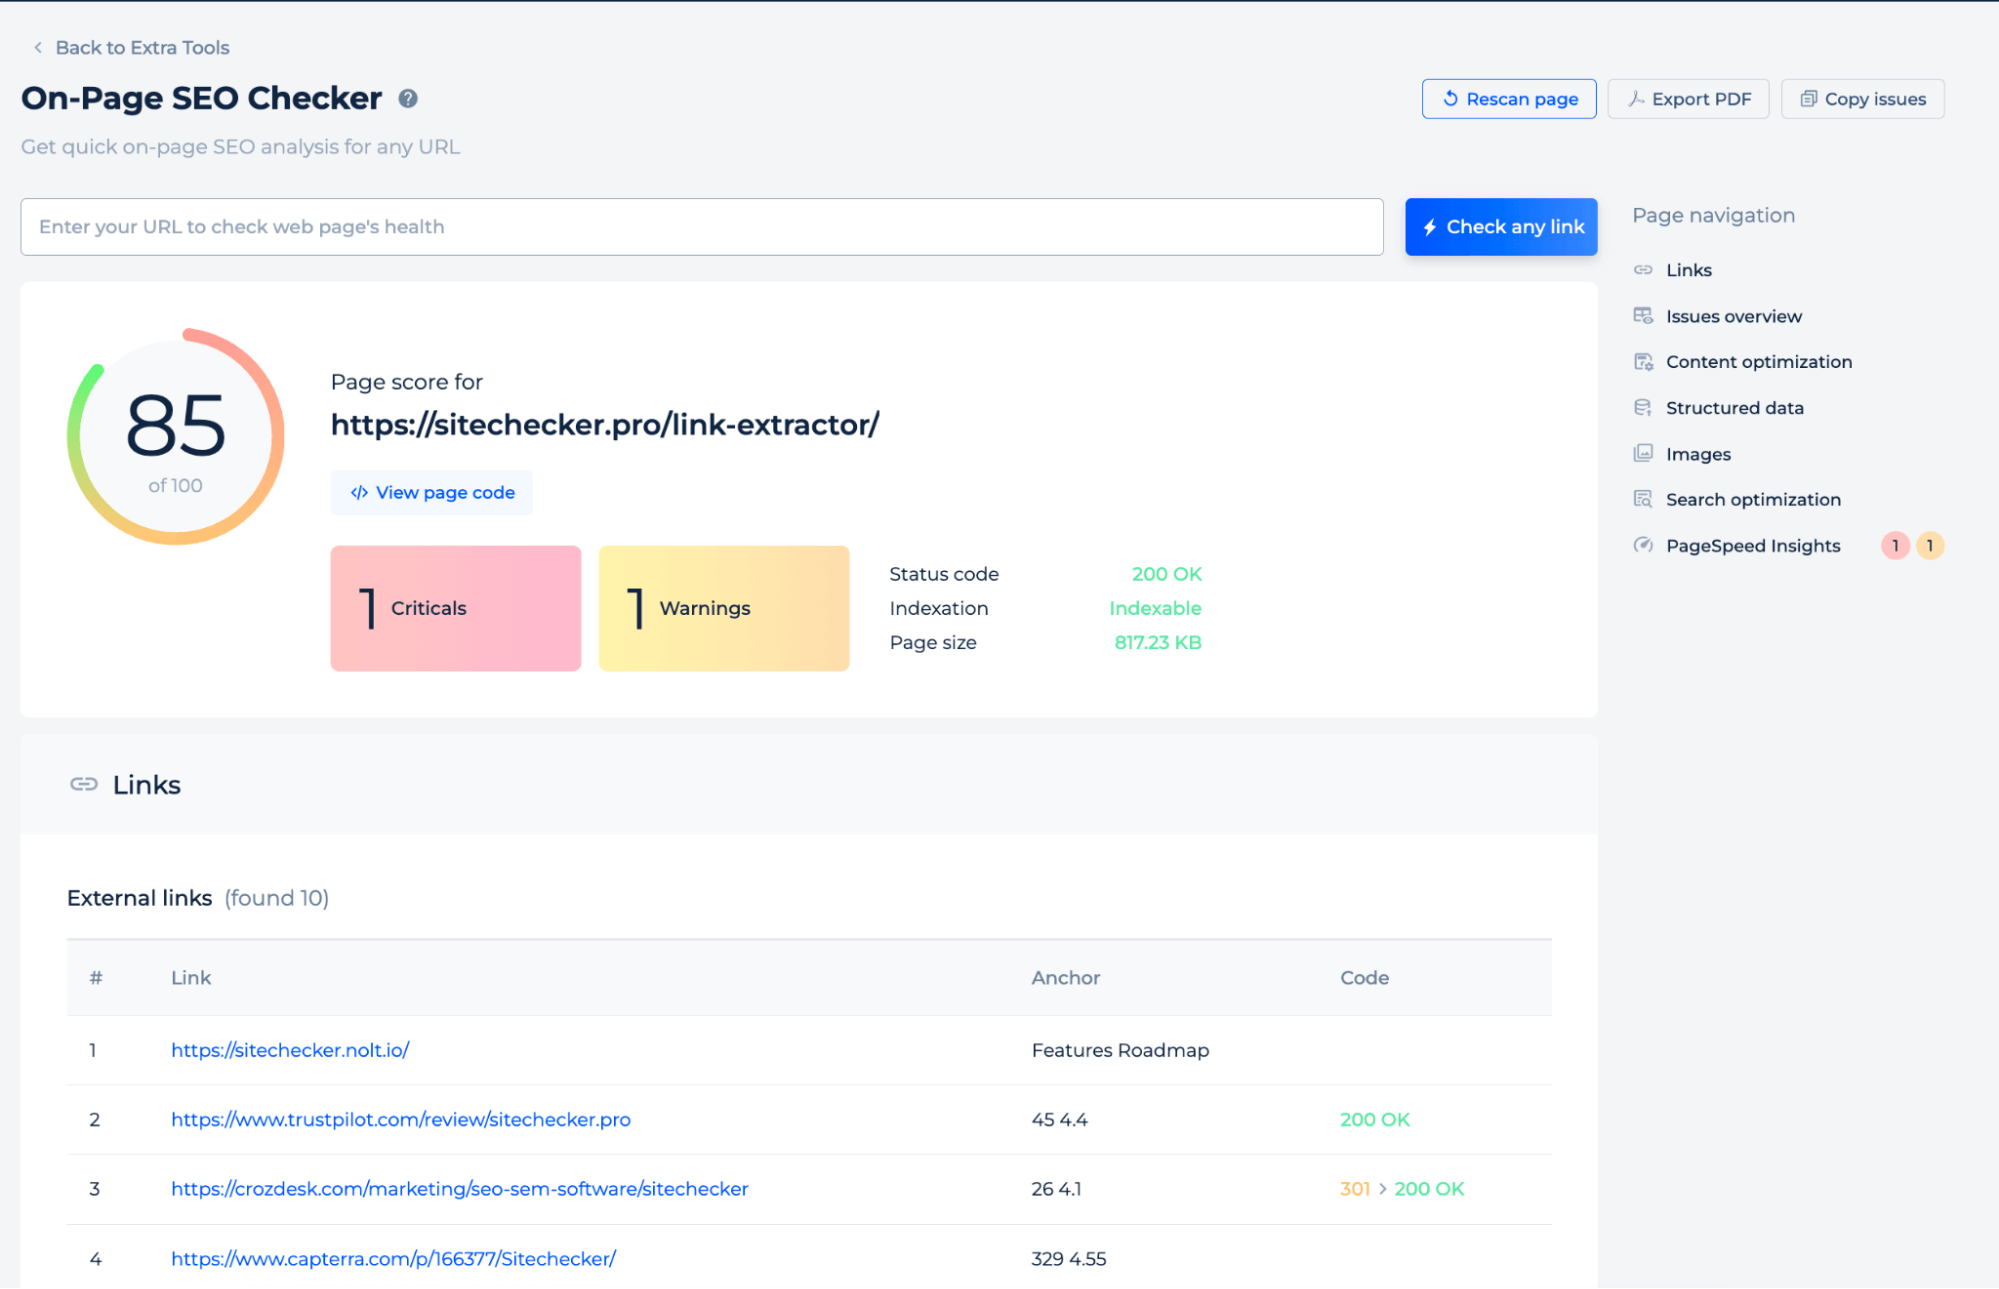This screenshot has width=1999, height=1289.
Task: Navigate to Images section
Action: [1698, 454]
